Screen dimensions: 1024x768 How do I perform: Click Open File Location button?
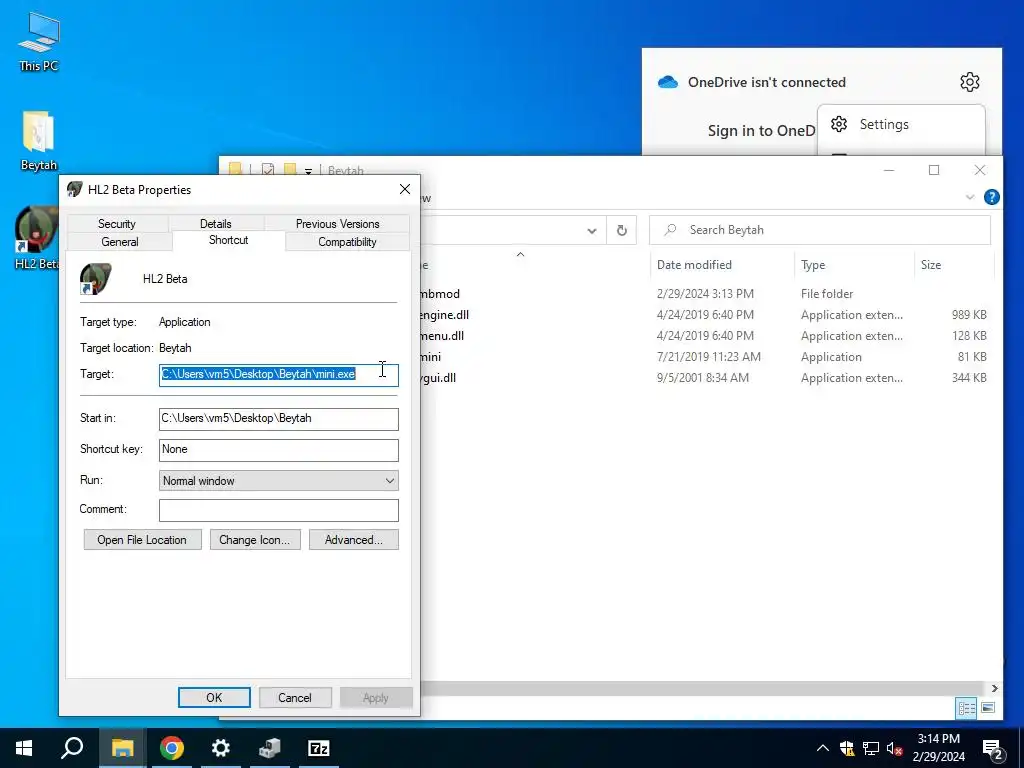coord(142,540)
